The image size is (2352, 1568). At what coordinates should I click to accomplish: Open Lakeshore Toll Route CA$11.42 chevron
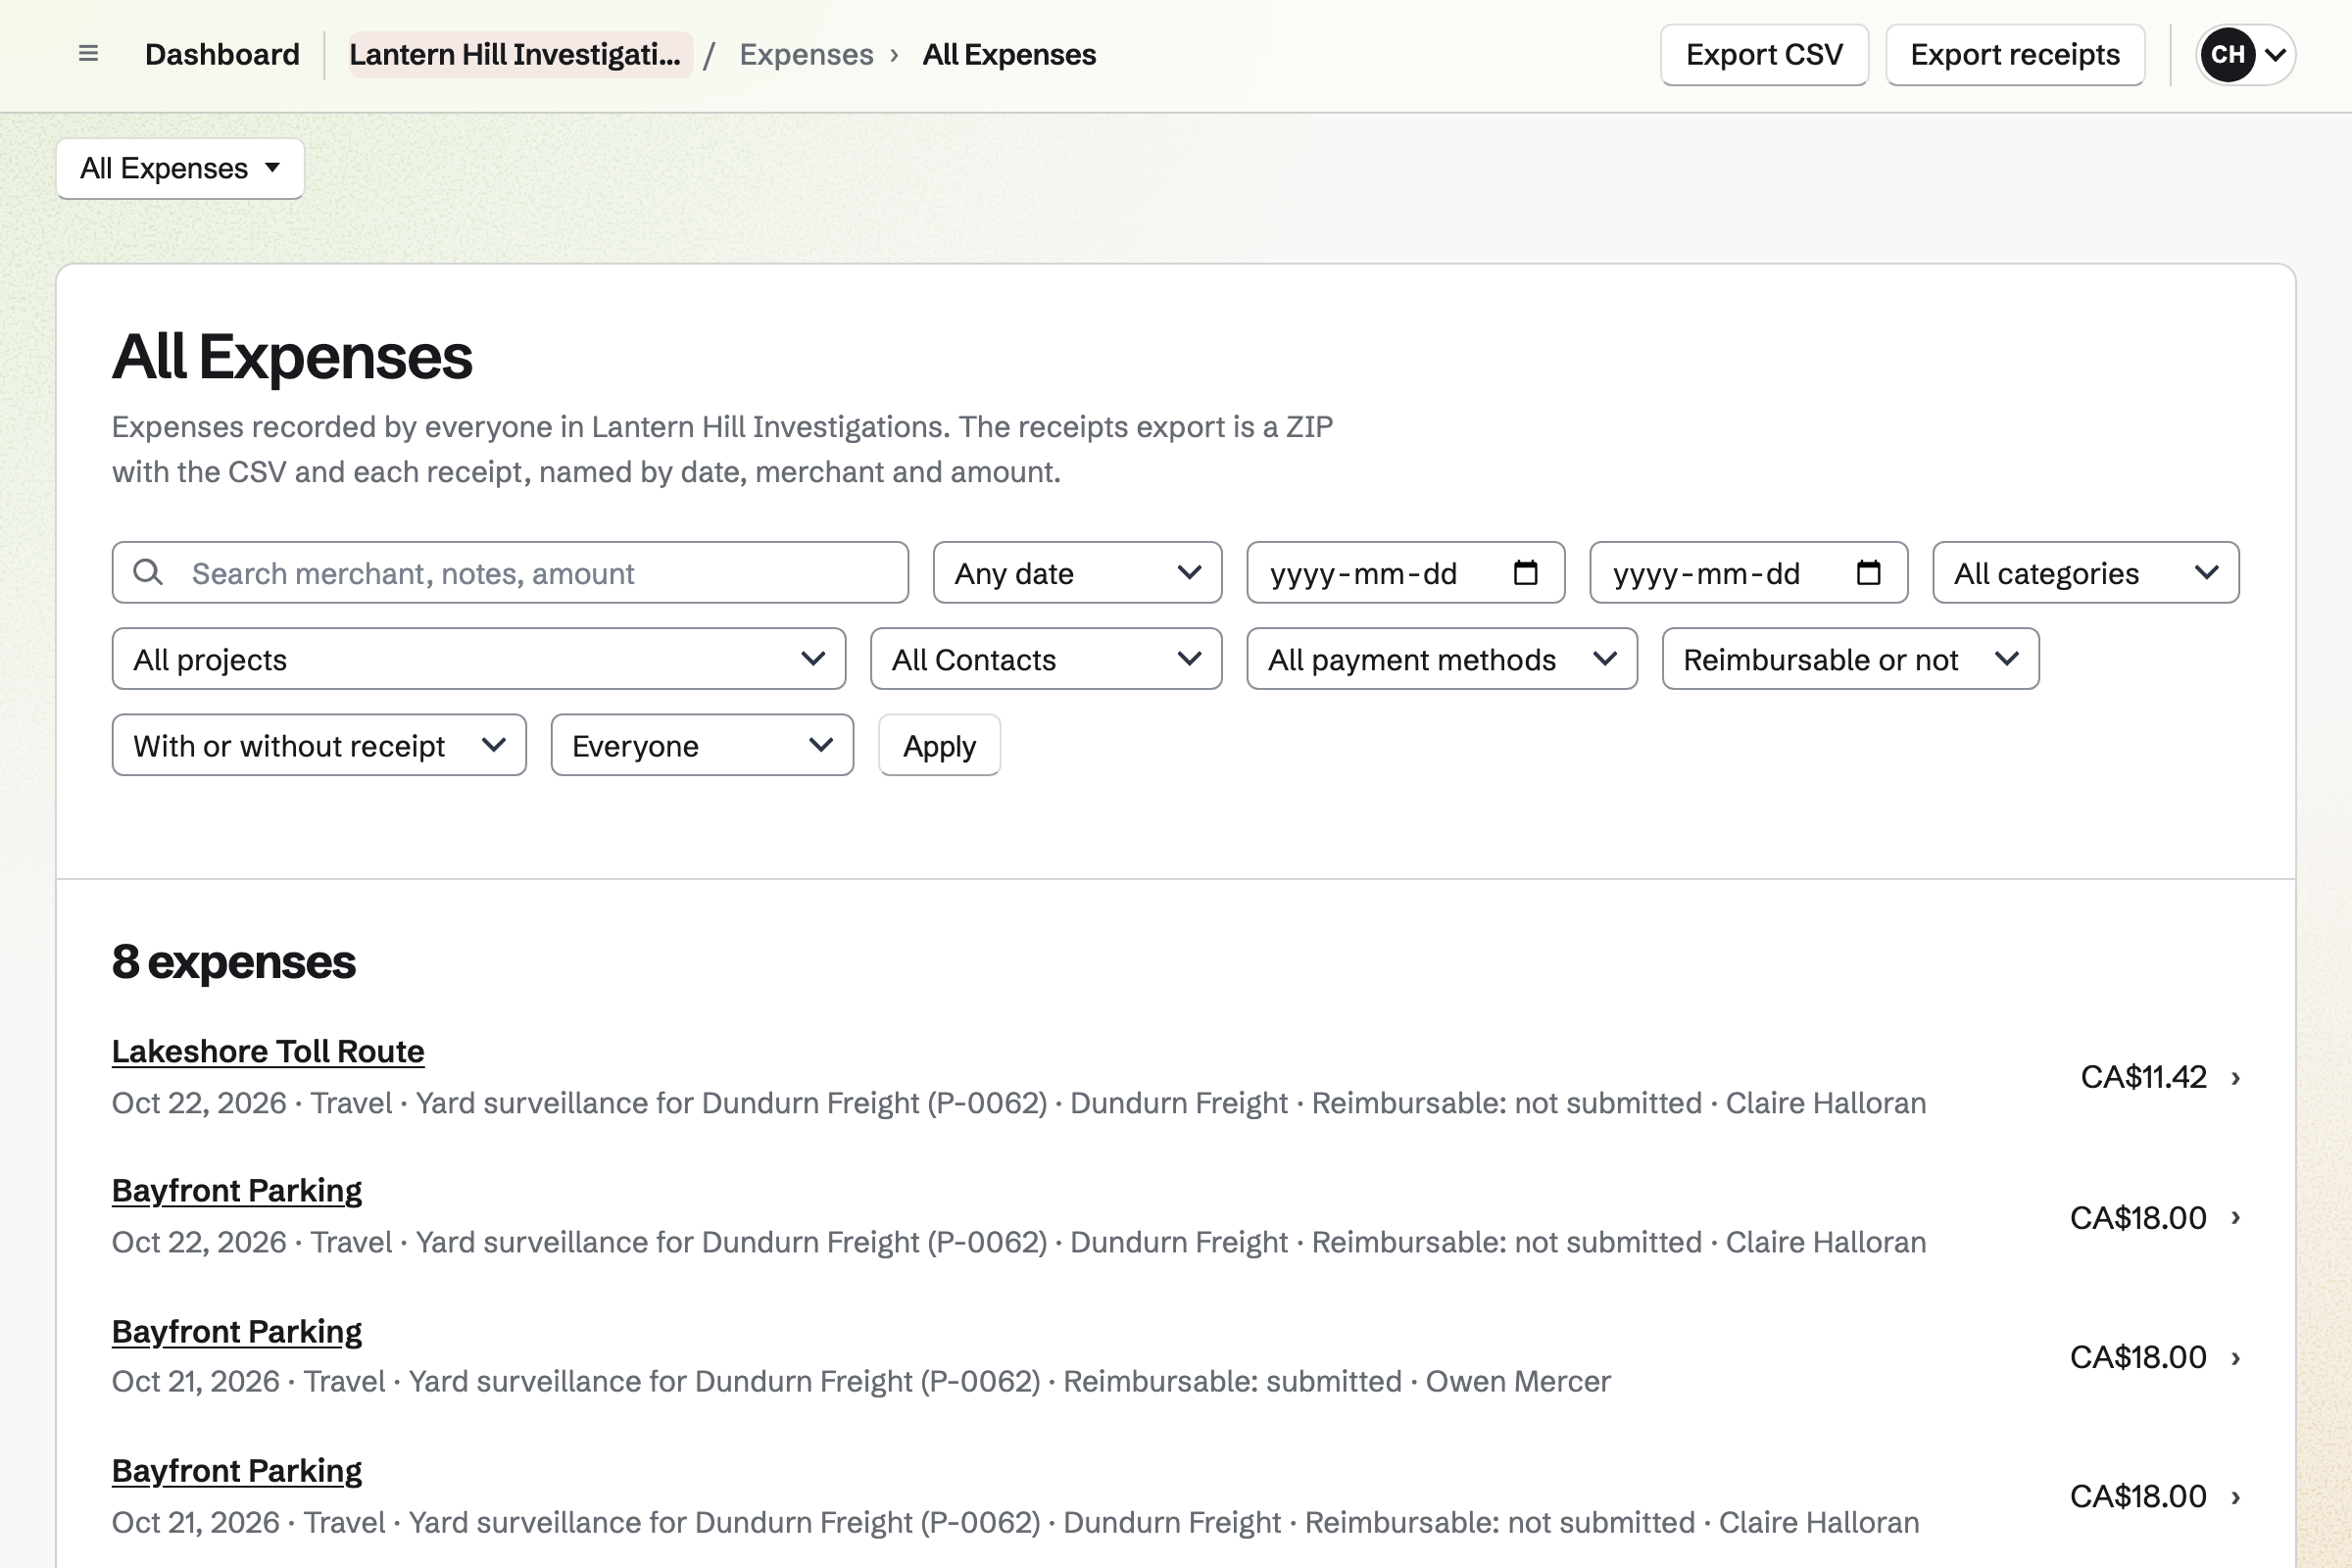2236,1077
